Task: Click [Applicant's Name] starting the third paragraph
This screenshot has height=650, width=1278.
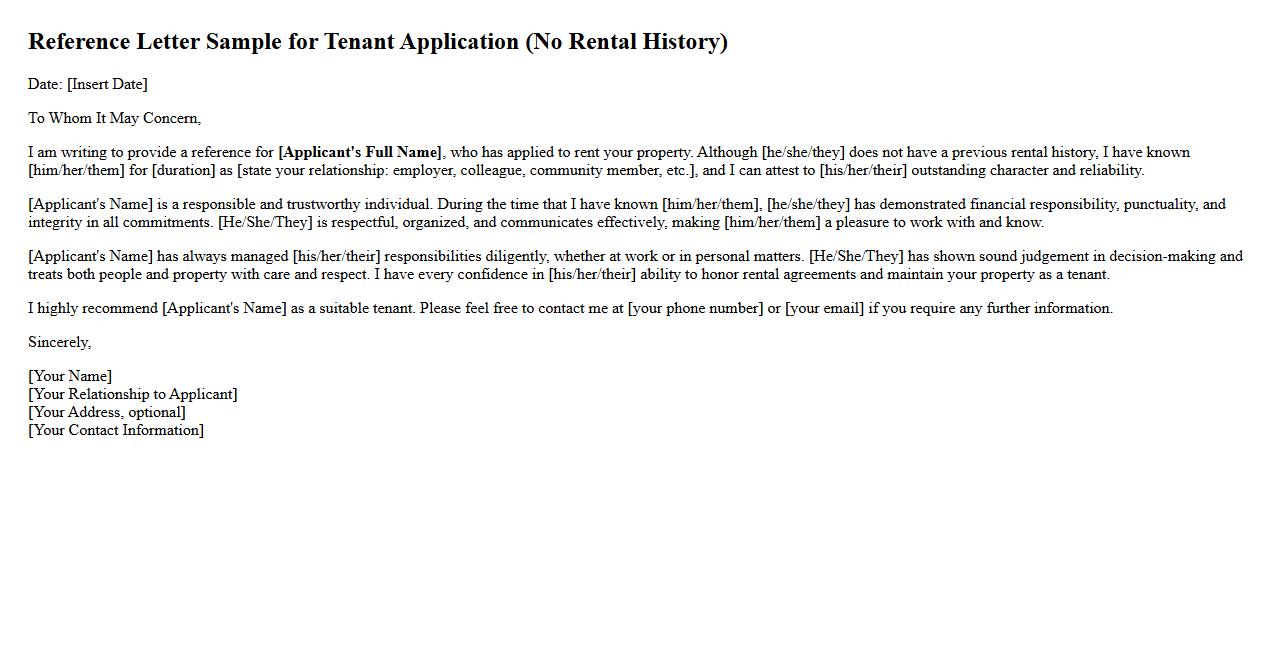Action: [x=90, y=256]
